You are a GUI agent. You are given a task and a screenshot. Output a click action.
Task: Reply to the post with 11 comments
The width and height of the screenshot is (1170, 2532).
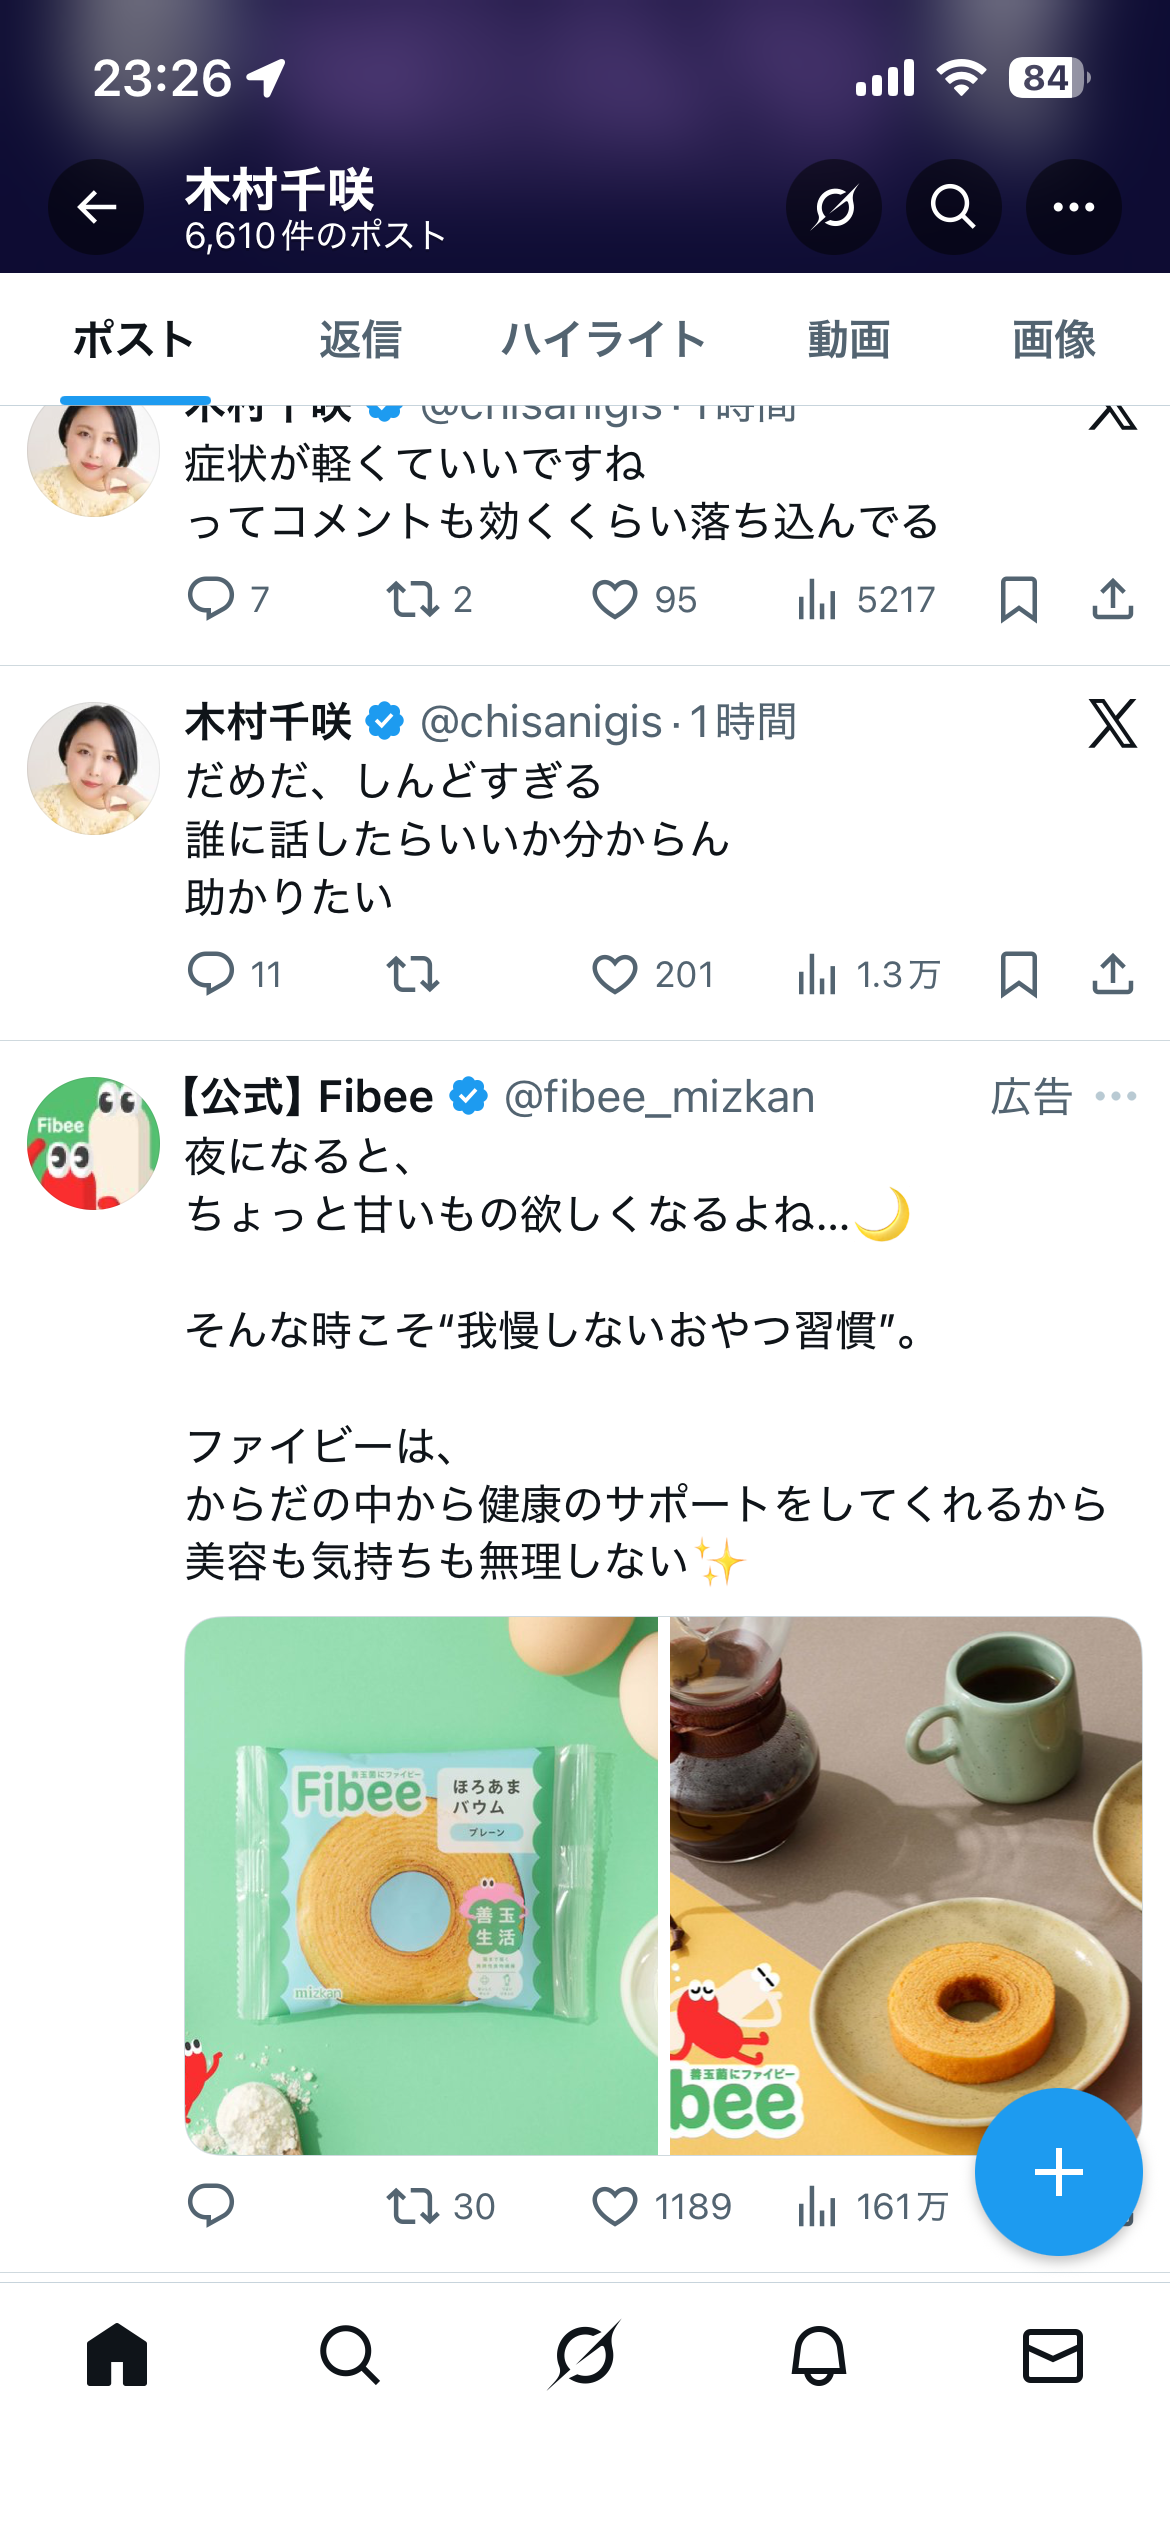click(211, 974)
